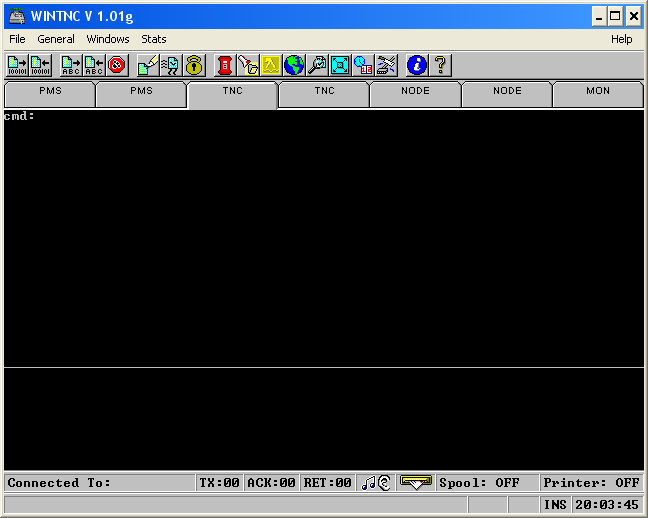Toggle the ear listen icon in status bar
The image size is (648, 518).
(384, 482)
